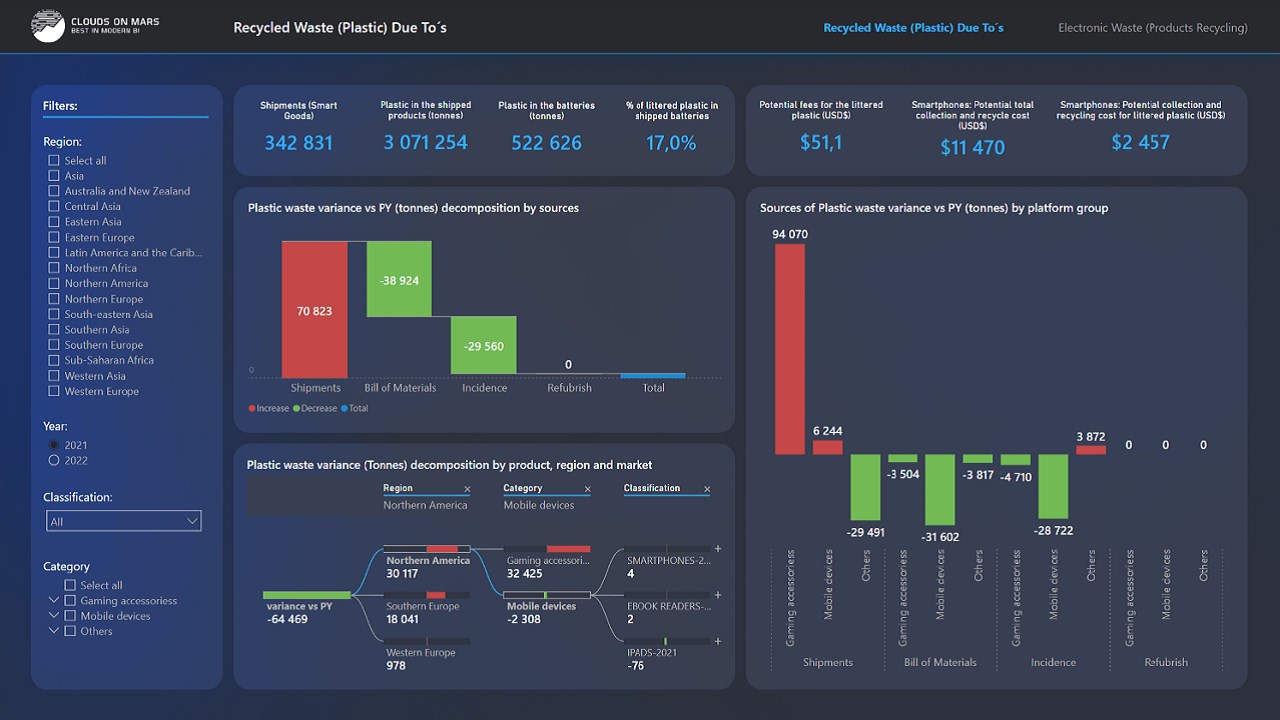
Task: Click the green Incidence -29 560 bar
Action: tap(484, 345)
